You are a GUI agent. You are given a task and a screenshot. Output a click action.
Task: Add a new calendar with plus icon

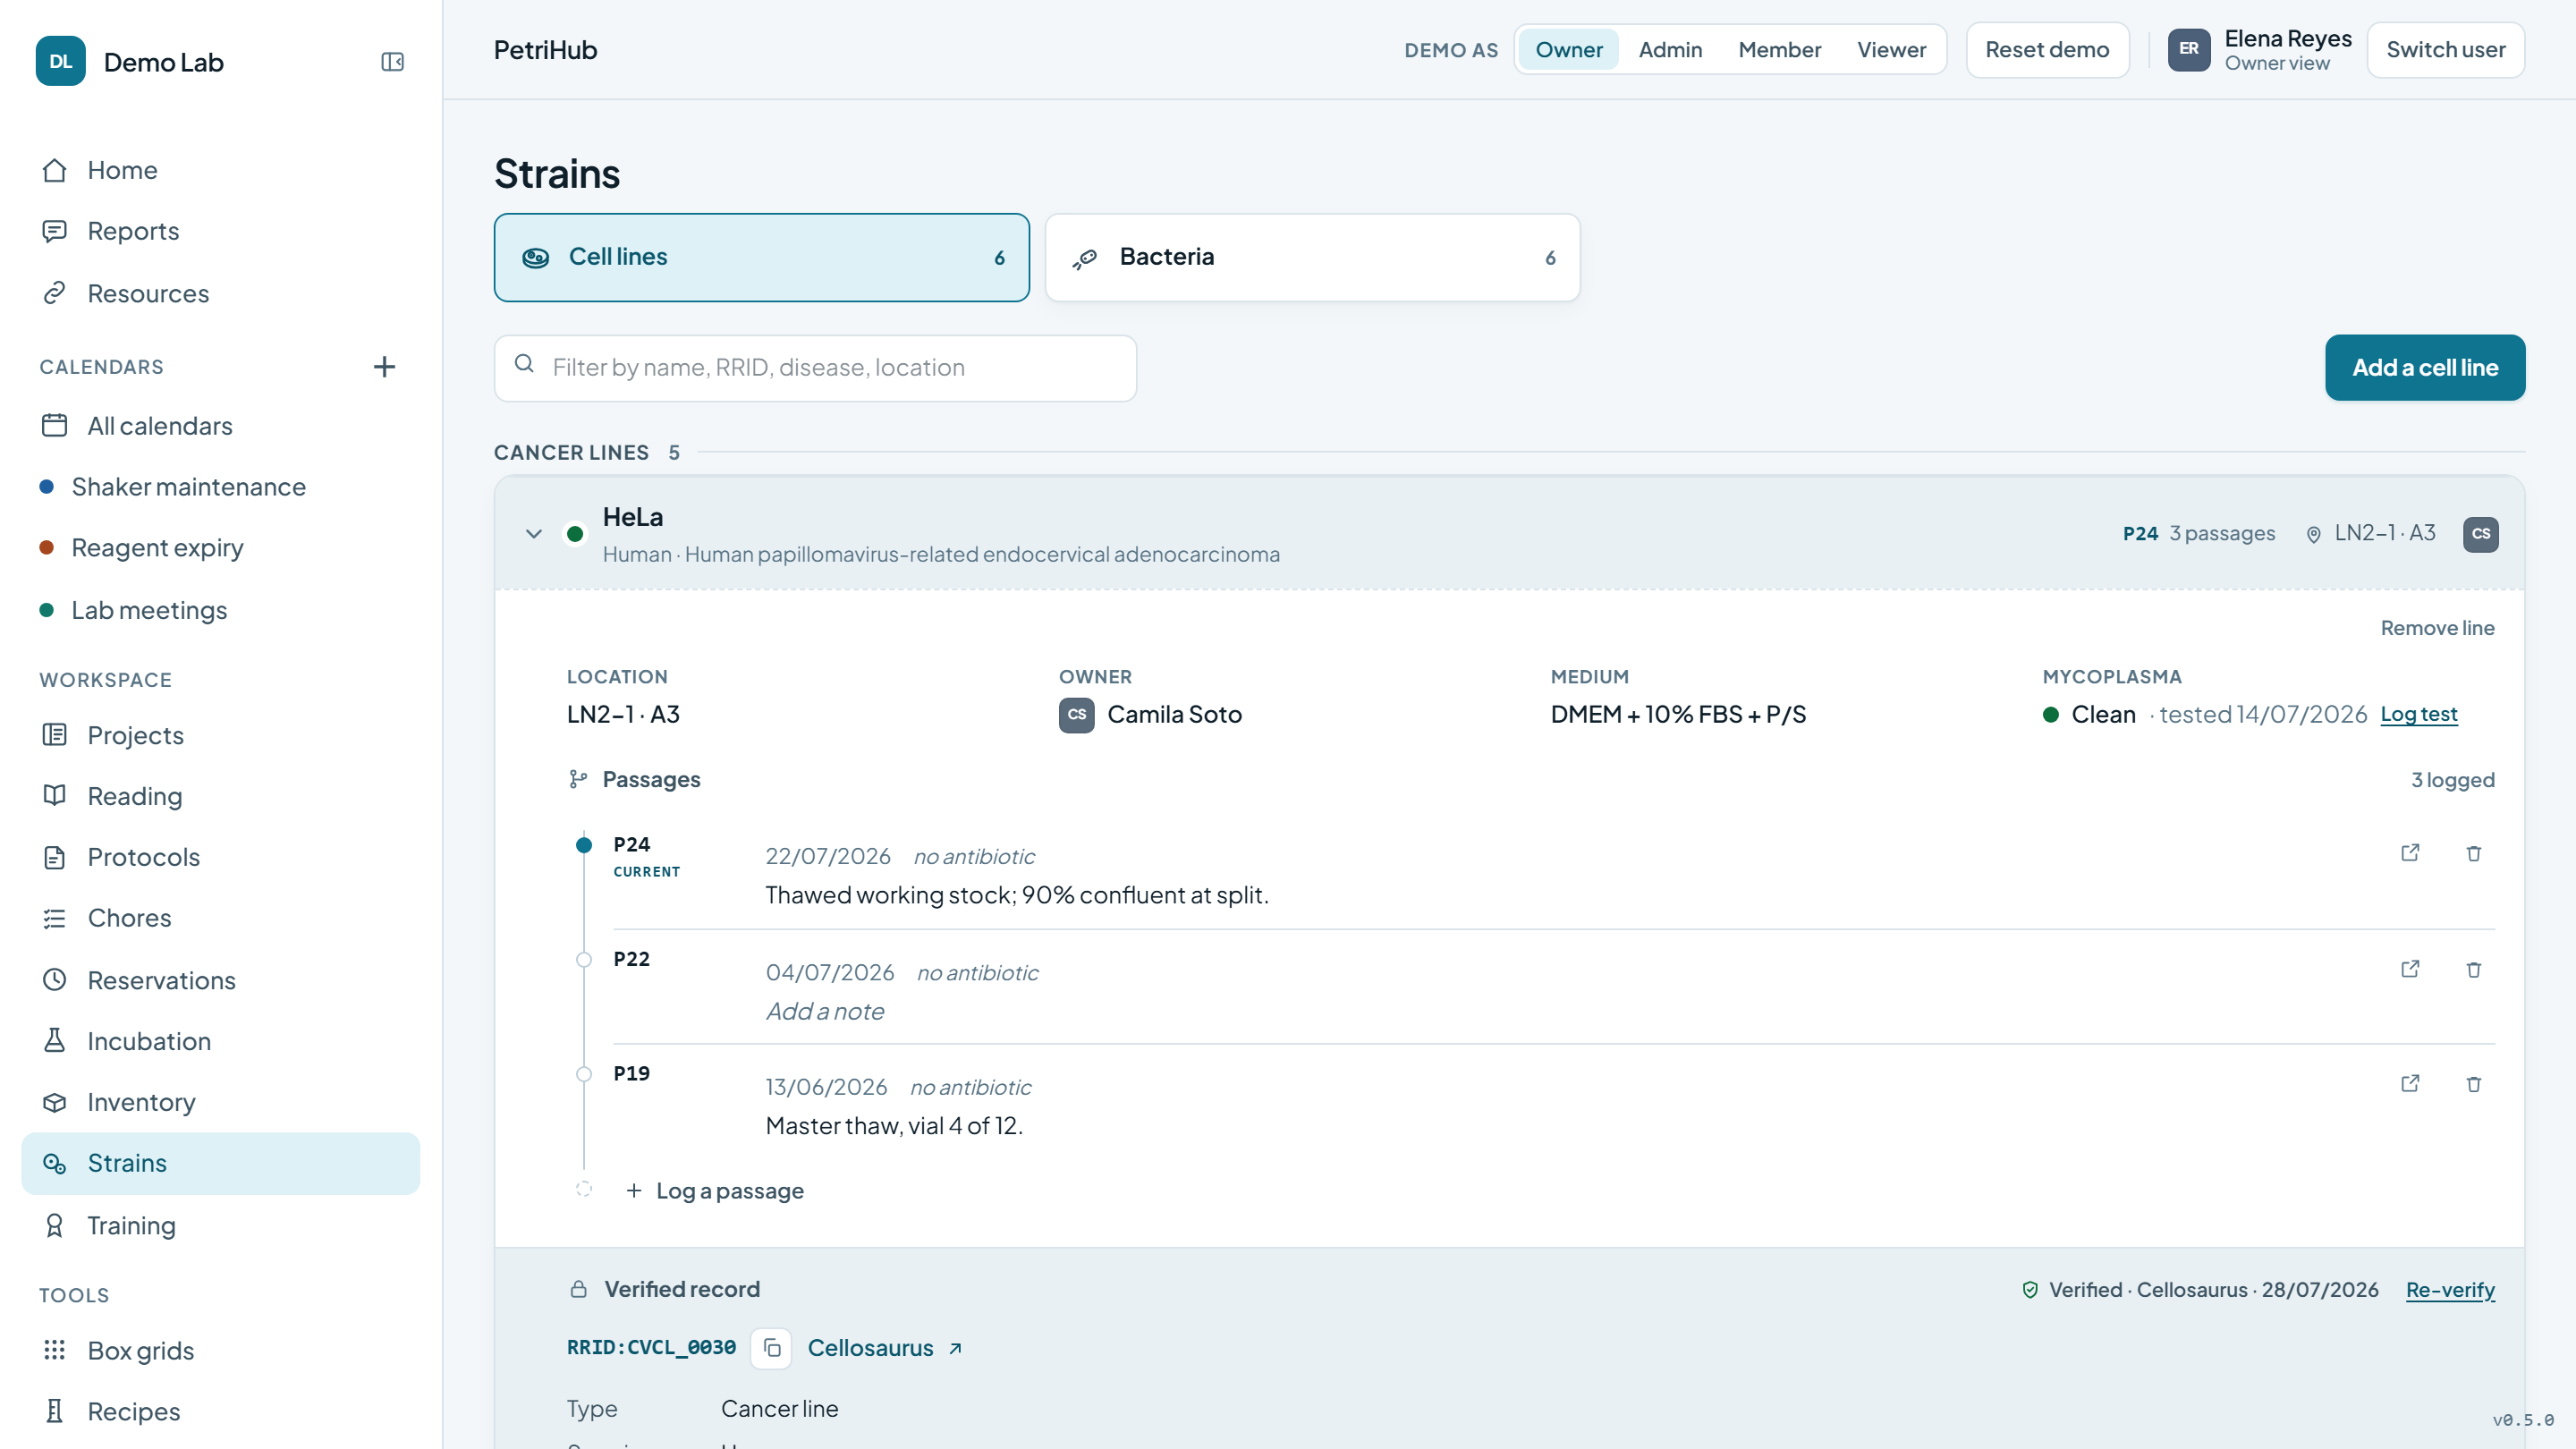384,367
